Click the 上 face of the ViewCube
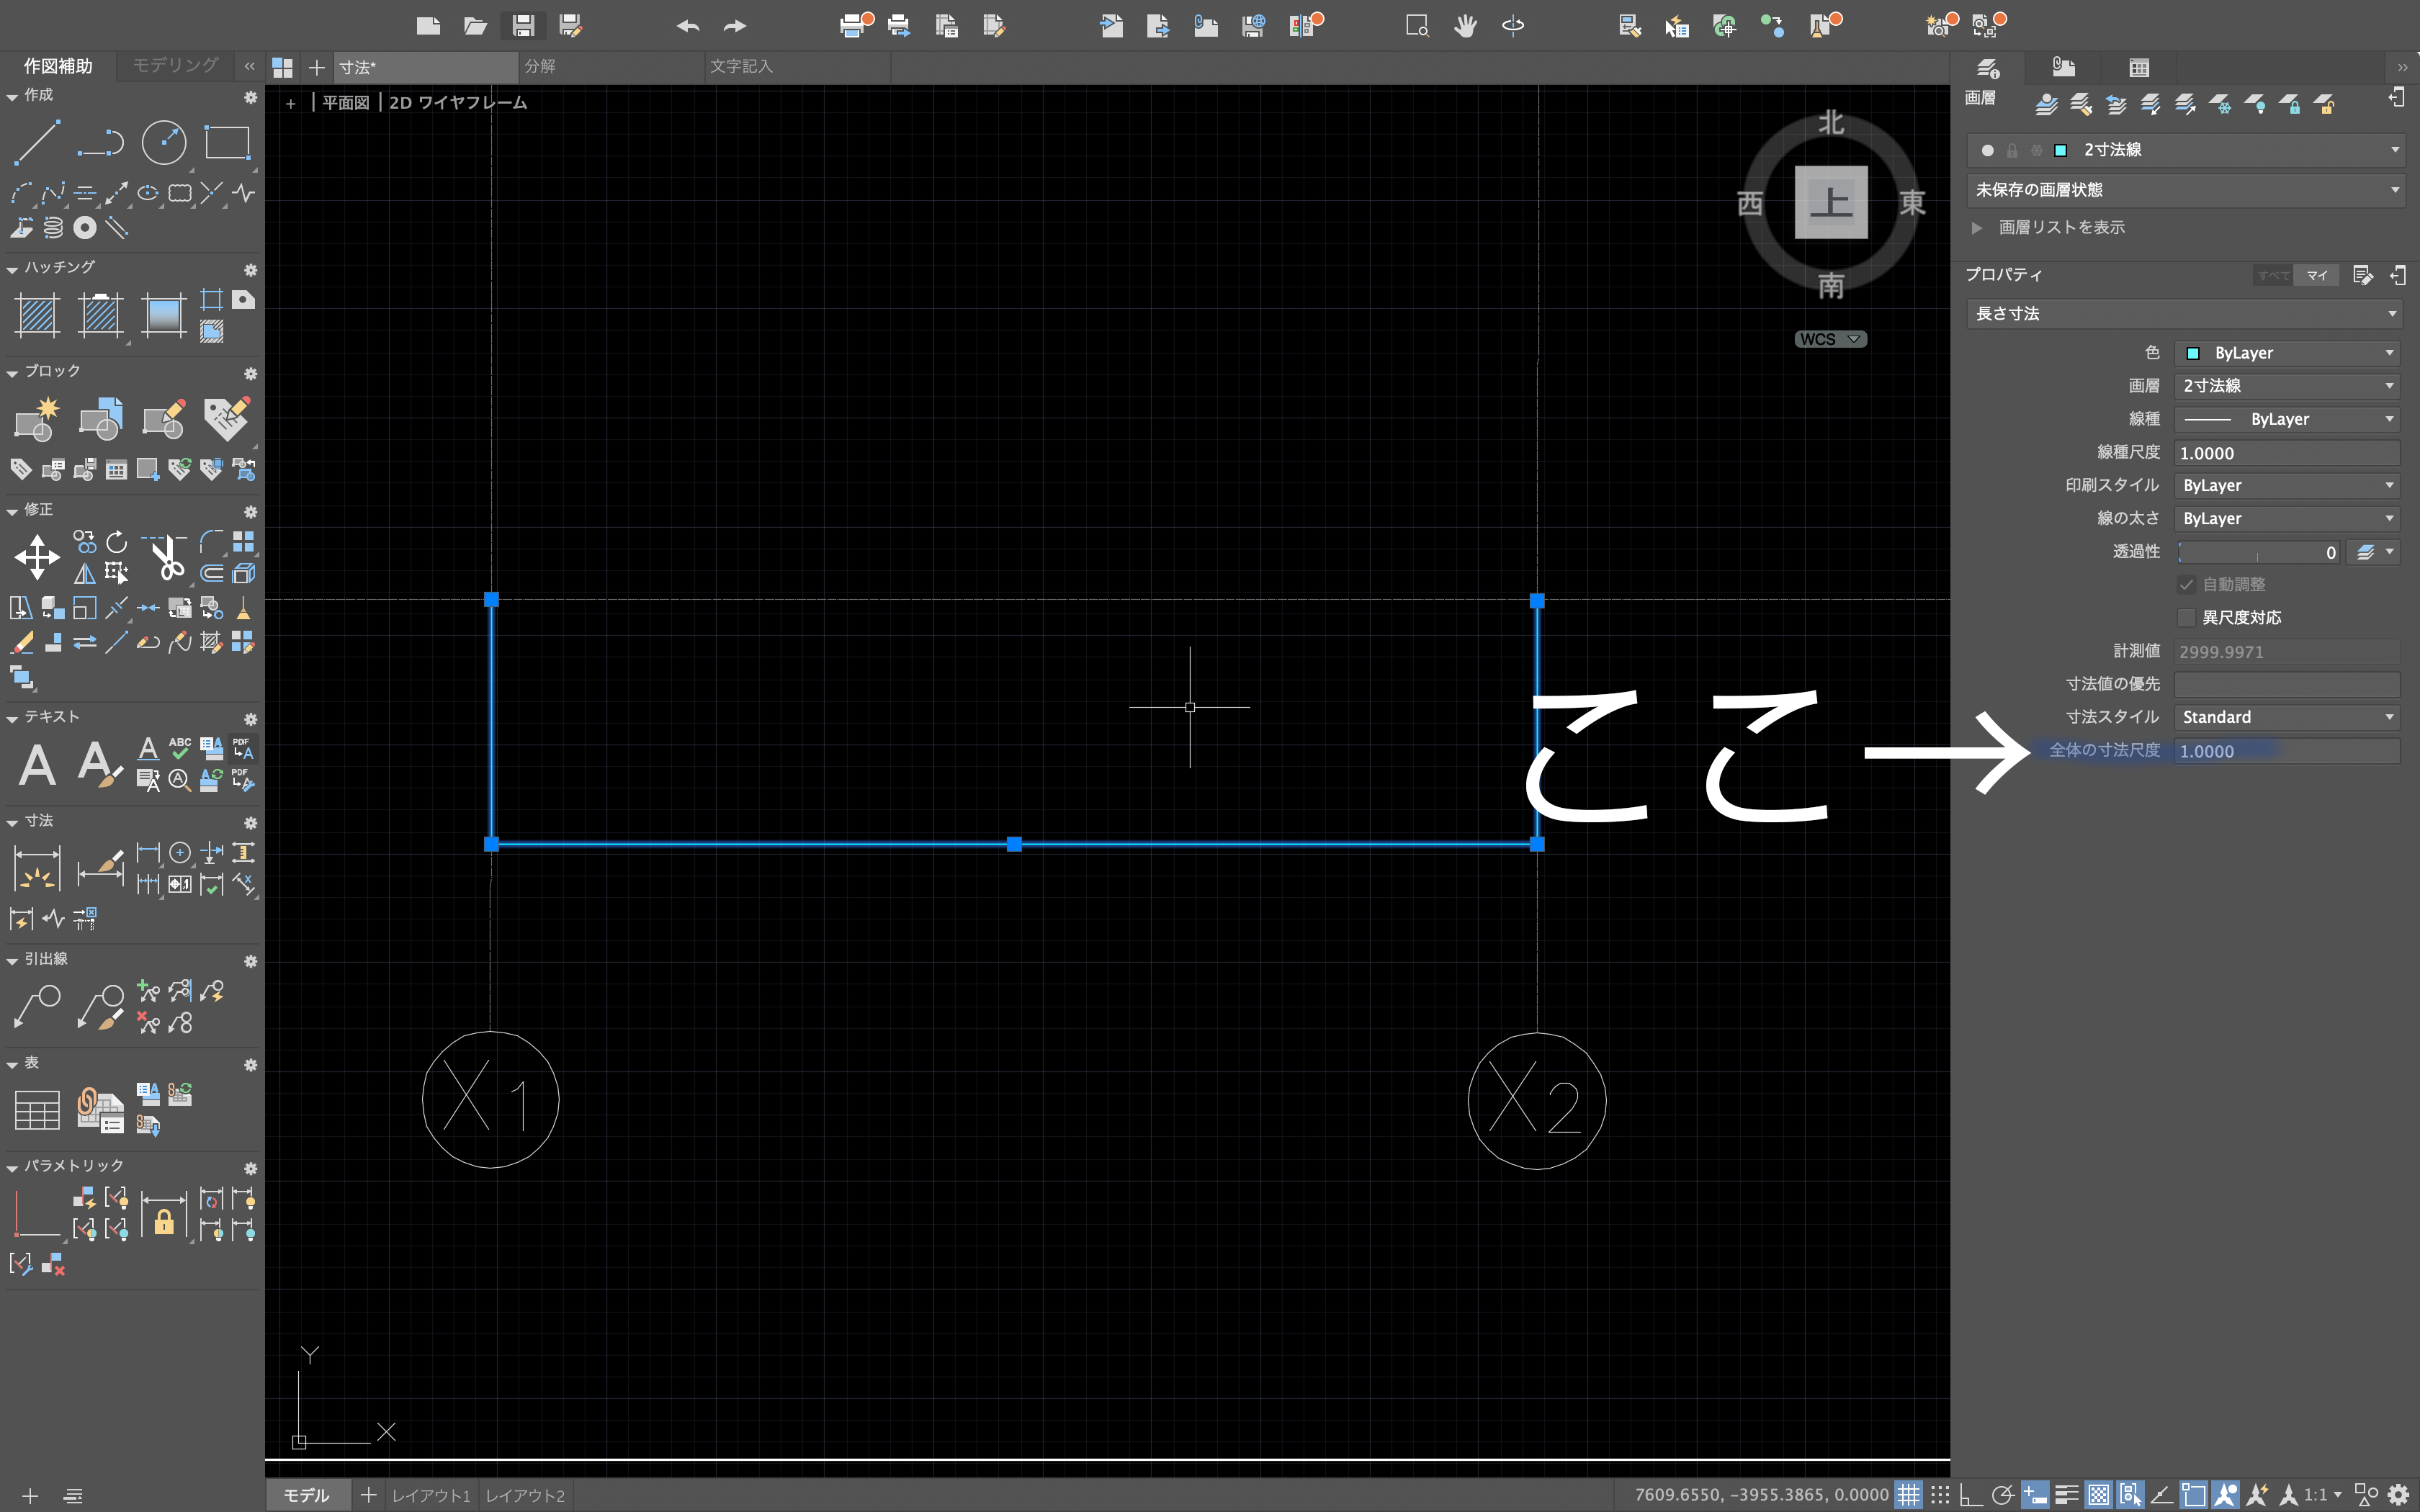Viewport: 2420px width, 1512px height. click(1831, 203)
